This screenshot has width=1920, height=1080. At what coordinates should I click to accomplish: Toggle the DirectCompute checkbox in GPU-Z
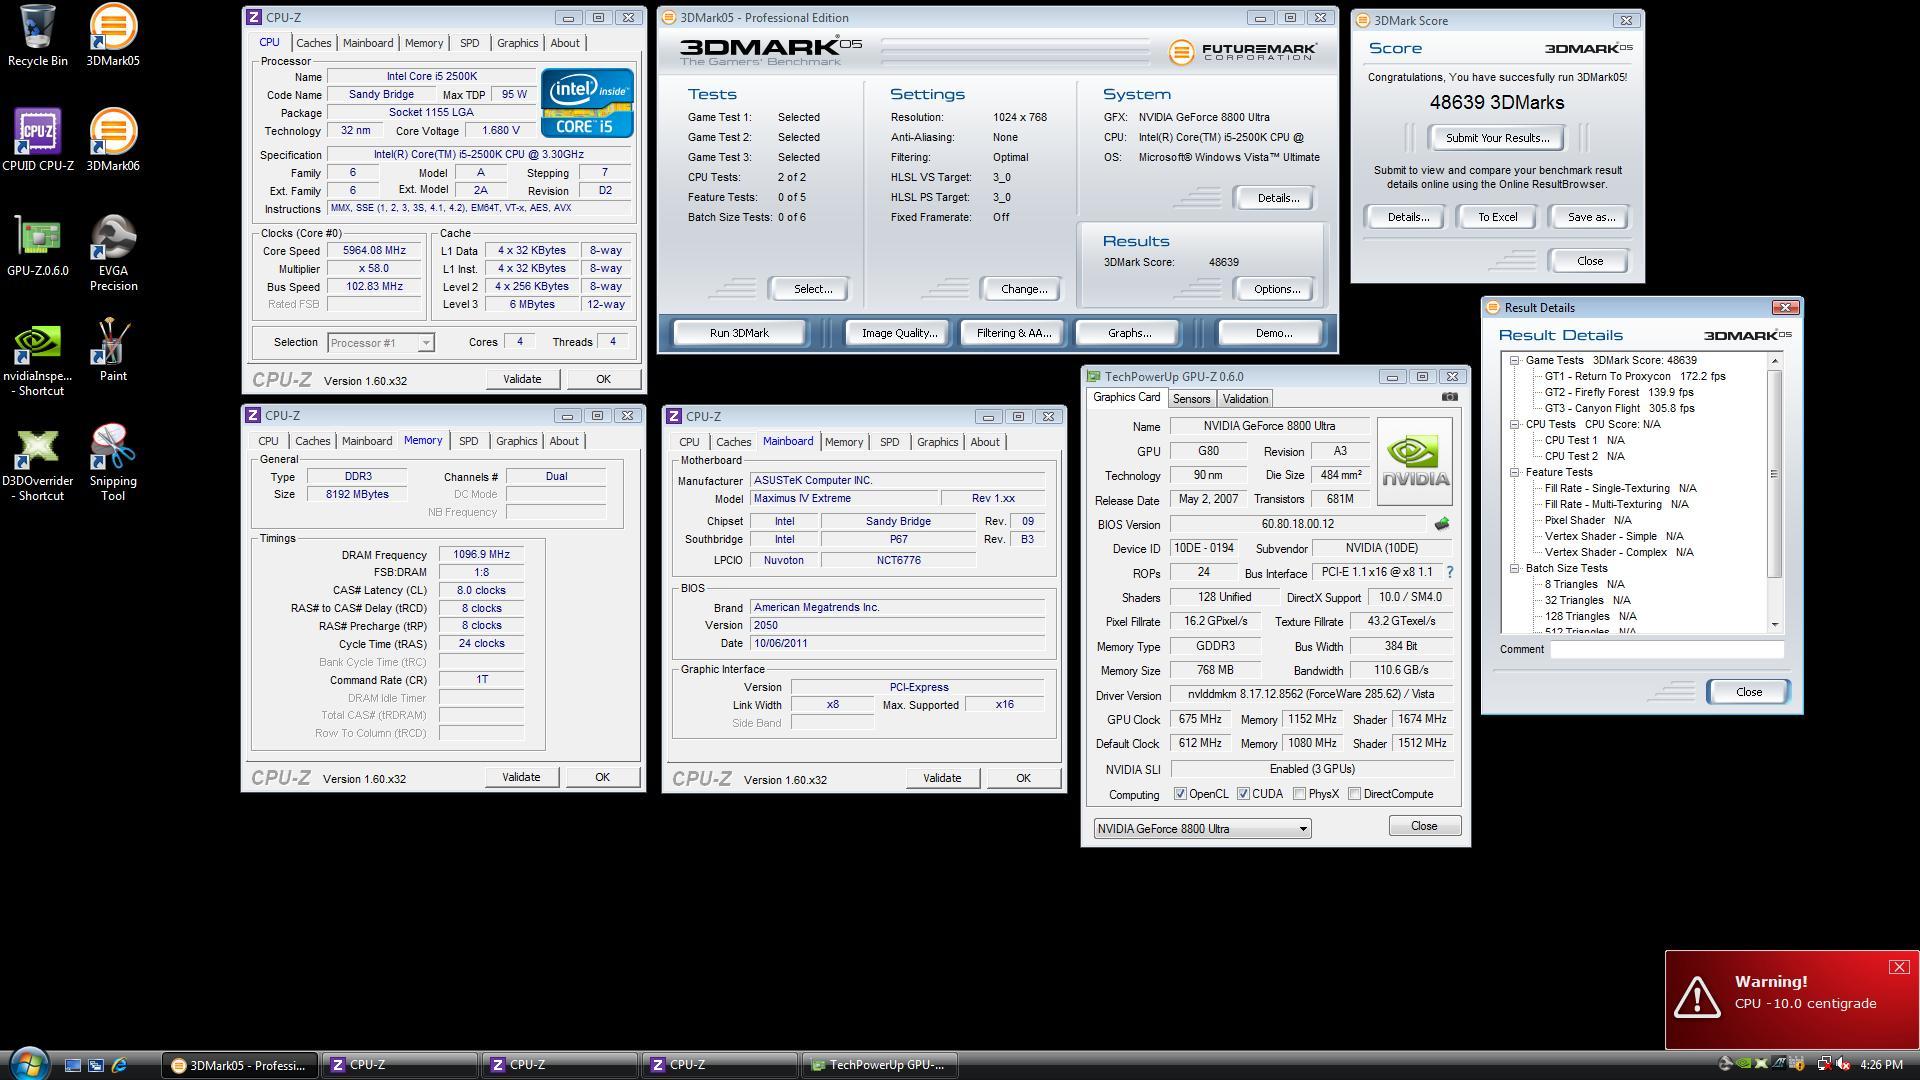[1354, 794]
